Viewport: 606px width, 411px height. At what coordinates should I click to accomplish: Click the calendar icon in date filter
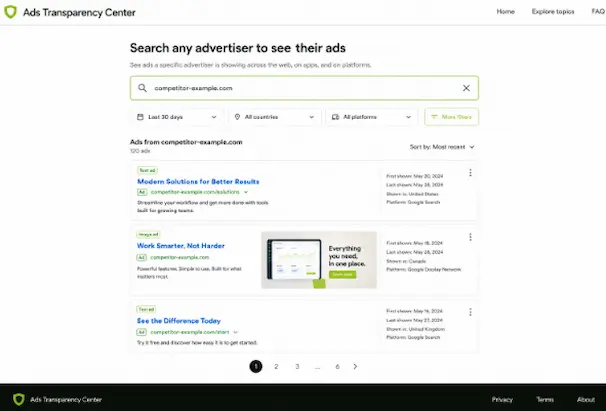[140, 117]
